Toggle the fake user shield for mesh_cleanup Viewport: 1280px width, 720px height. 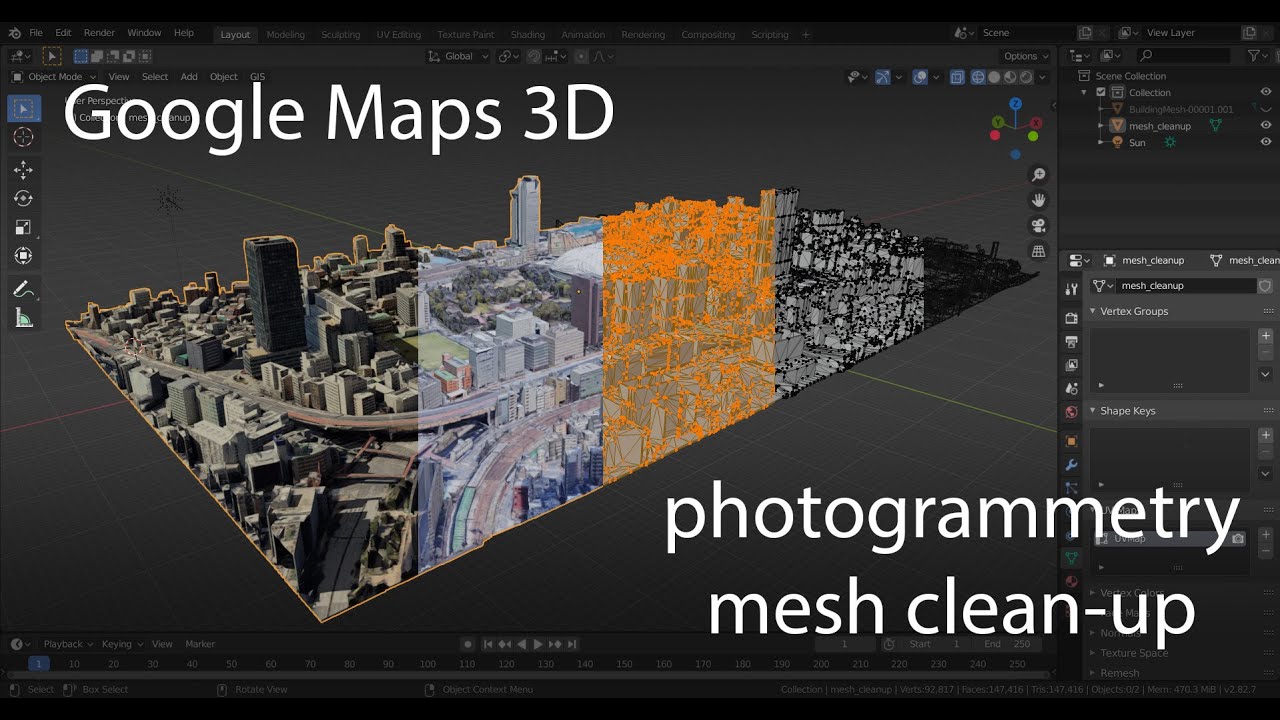(1264, 285)
